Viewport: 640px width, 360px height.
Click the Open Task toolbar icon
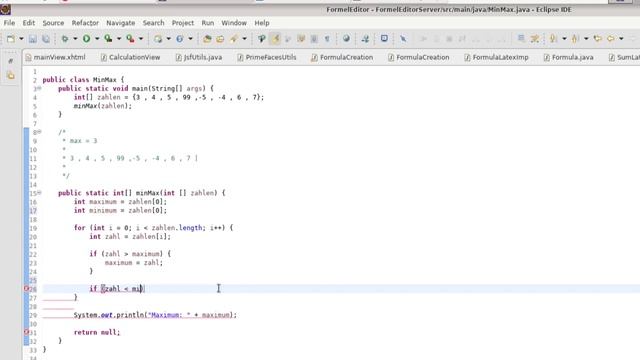(x=220, y=39)
